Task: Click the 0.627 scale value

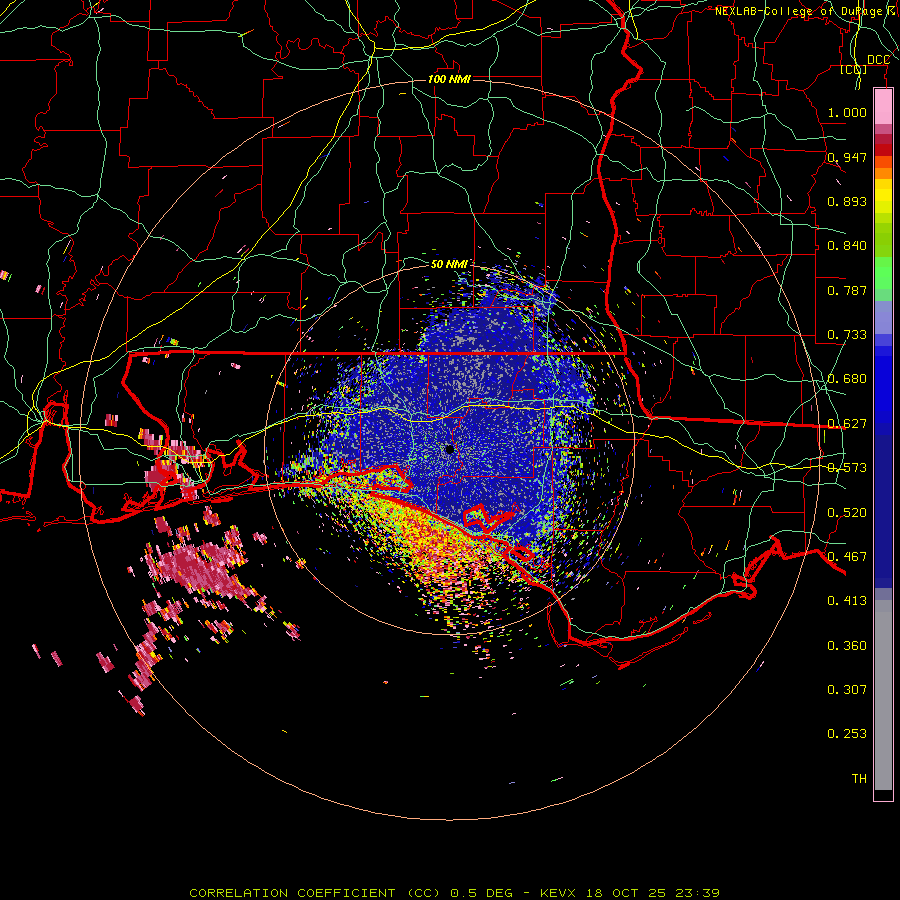Action: (x=847, y=423)
